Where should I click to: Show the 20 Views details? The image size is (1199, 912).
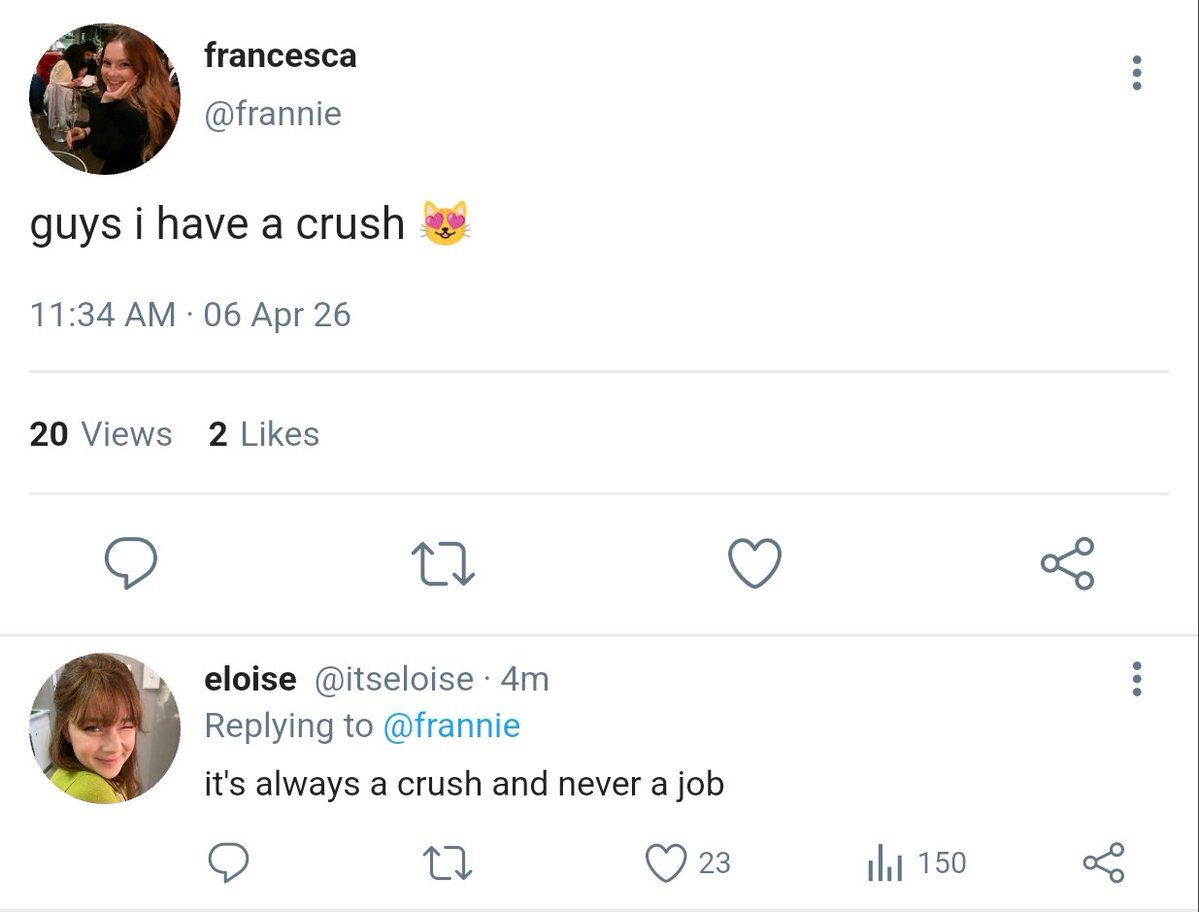[x=101, y=434]
